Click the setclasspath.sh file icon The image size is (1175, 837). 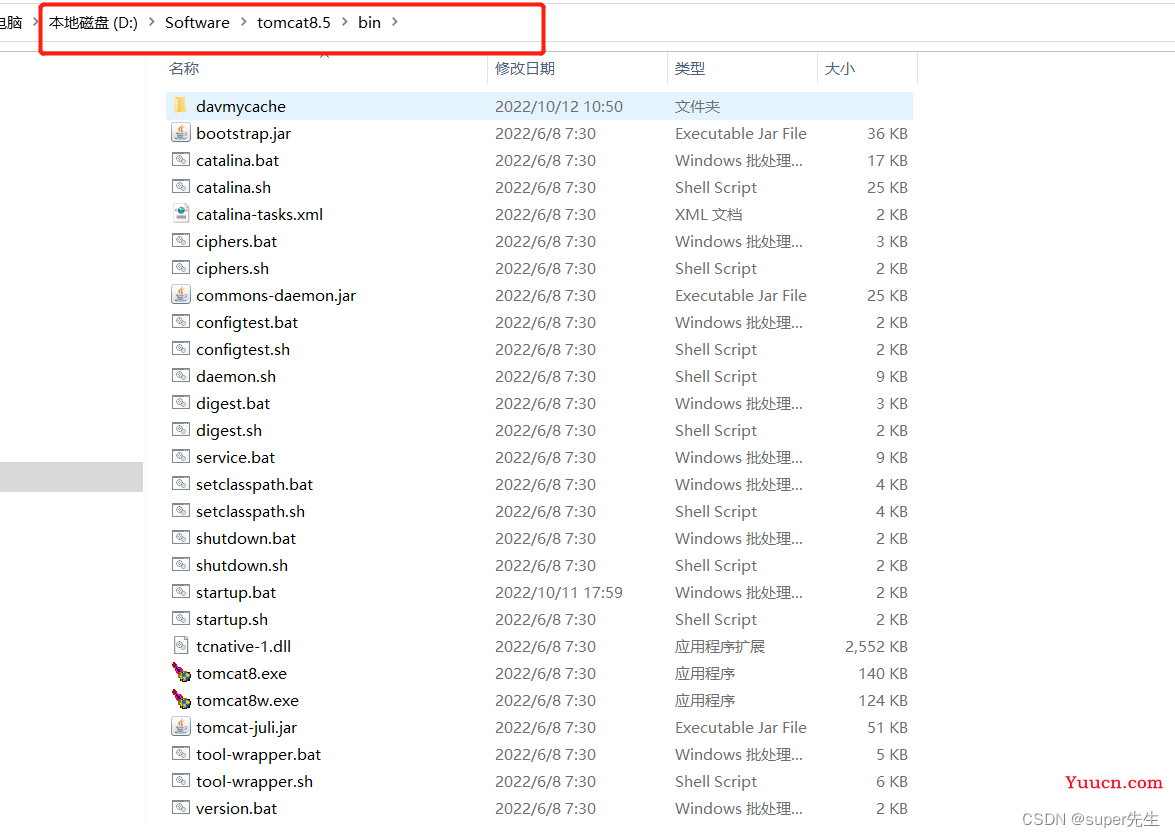click(181, 510)
